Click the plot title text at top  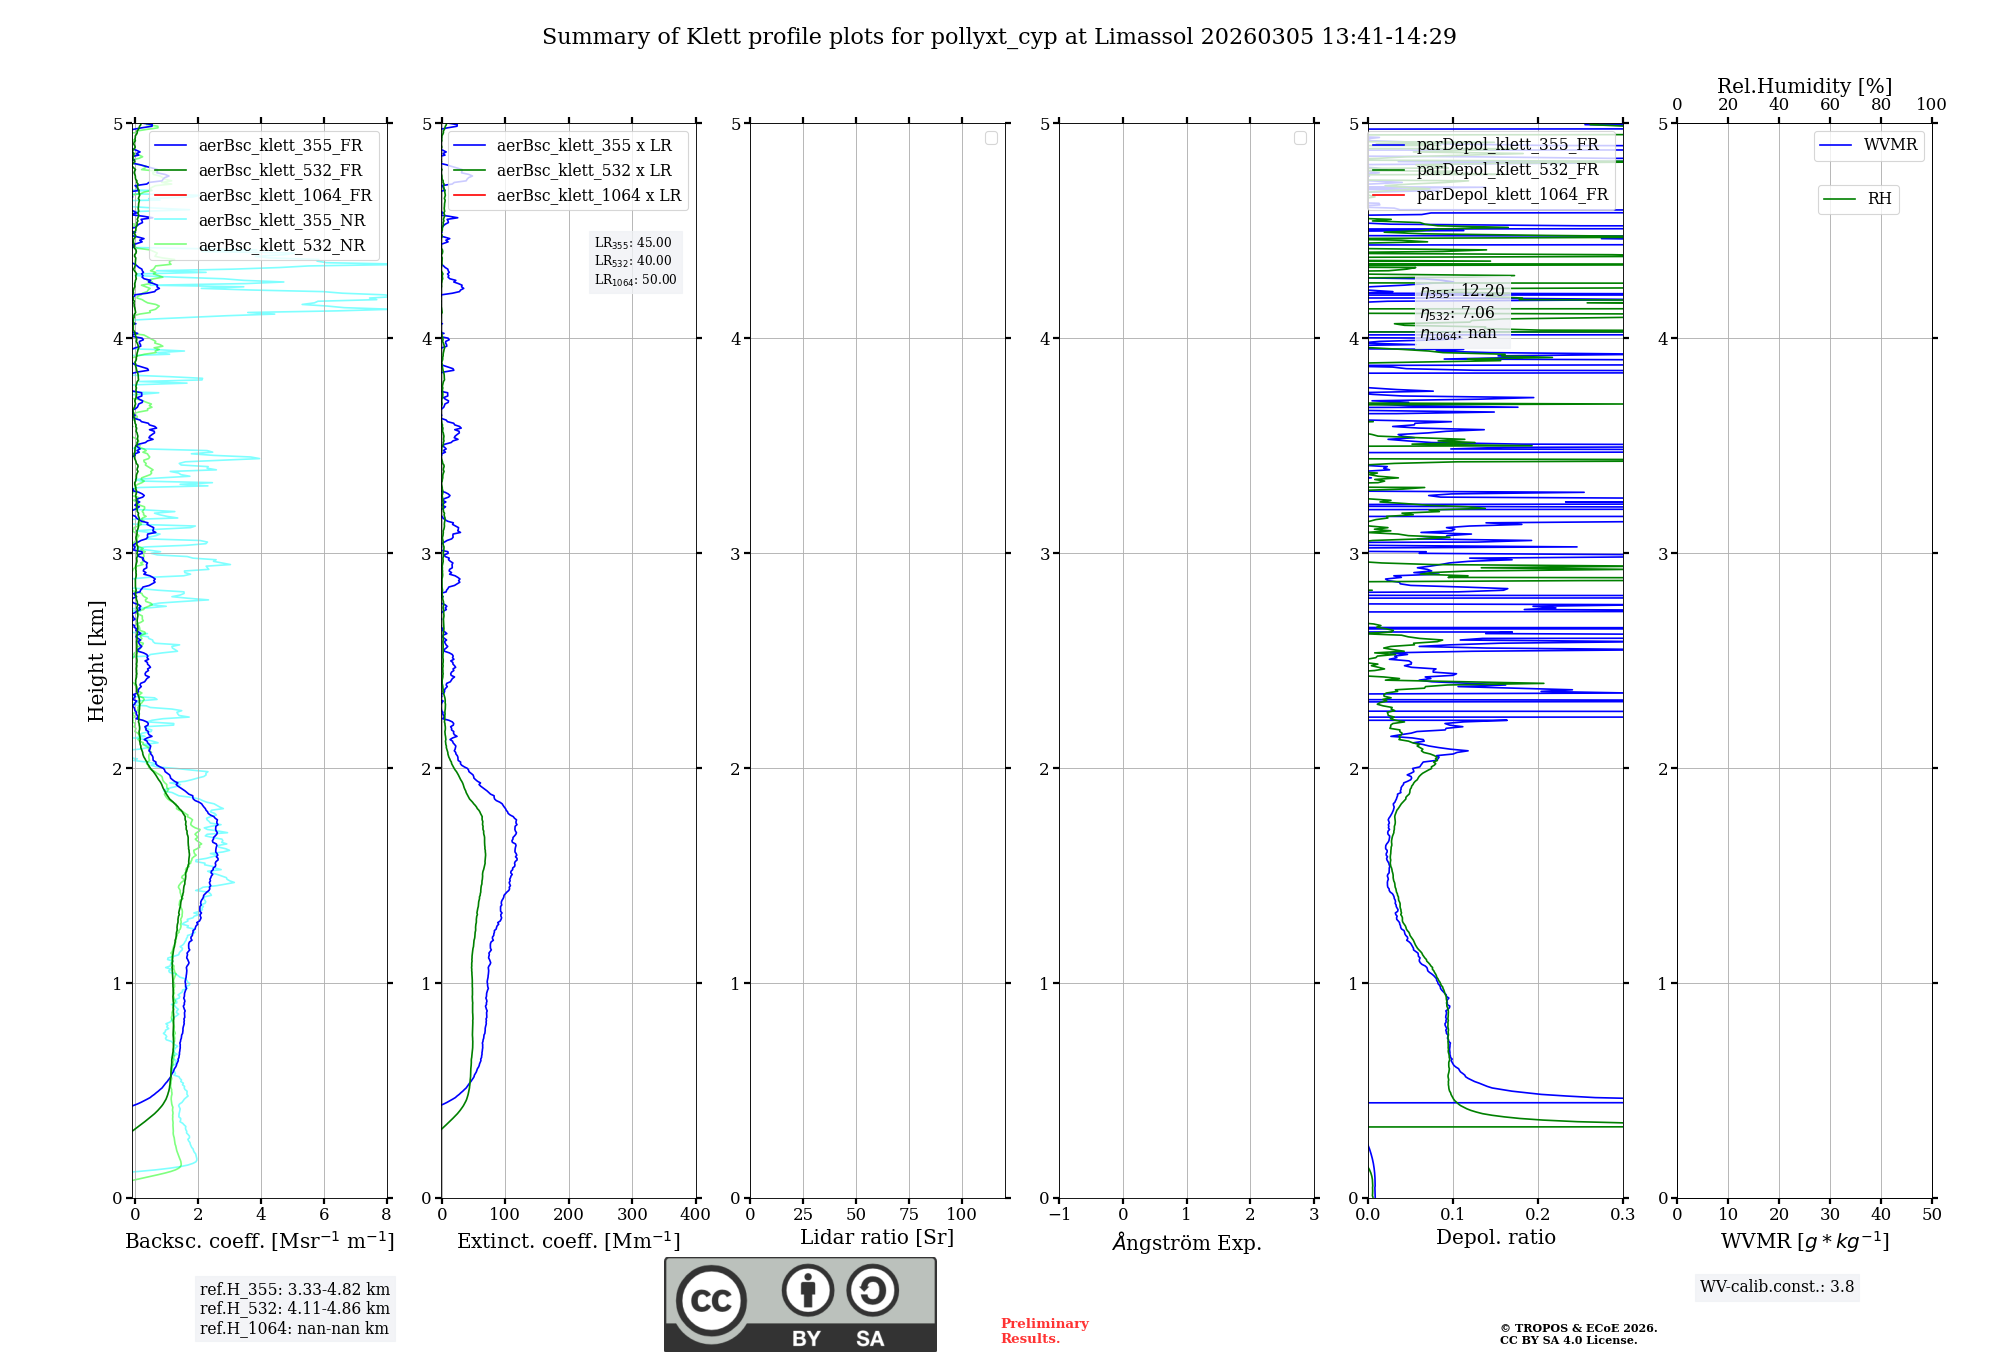tap(998, 37)
